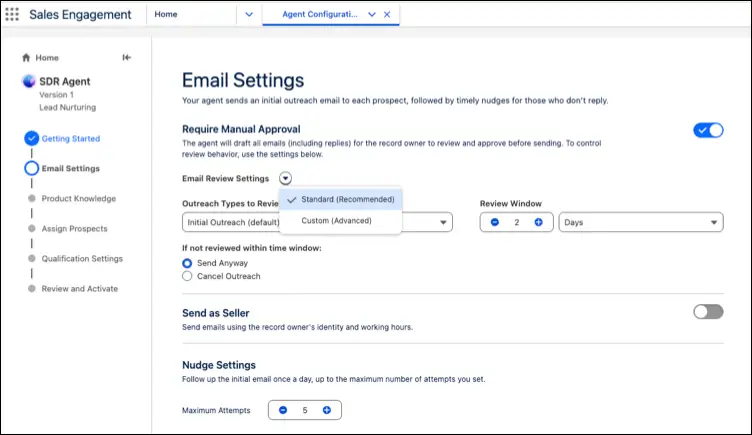The width and height of the screenshot is (752, 435).
Task: Click the Review and Activate step dot
Action: click(32, 289)
